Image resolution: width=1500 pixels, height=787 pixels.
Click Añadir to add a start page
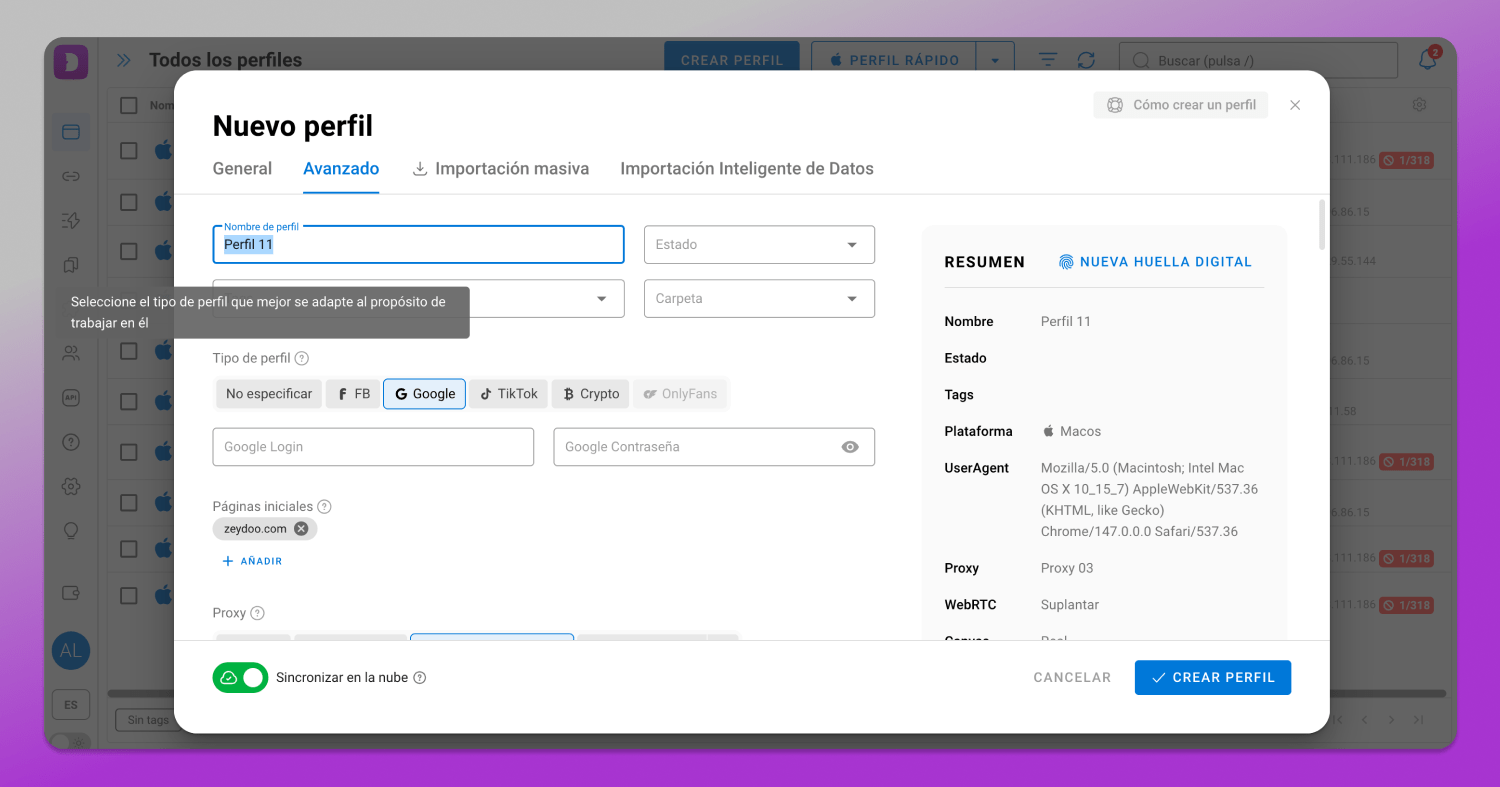coord(252,562)
